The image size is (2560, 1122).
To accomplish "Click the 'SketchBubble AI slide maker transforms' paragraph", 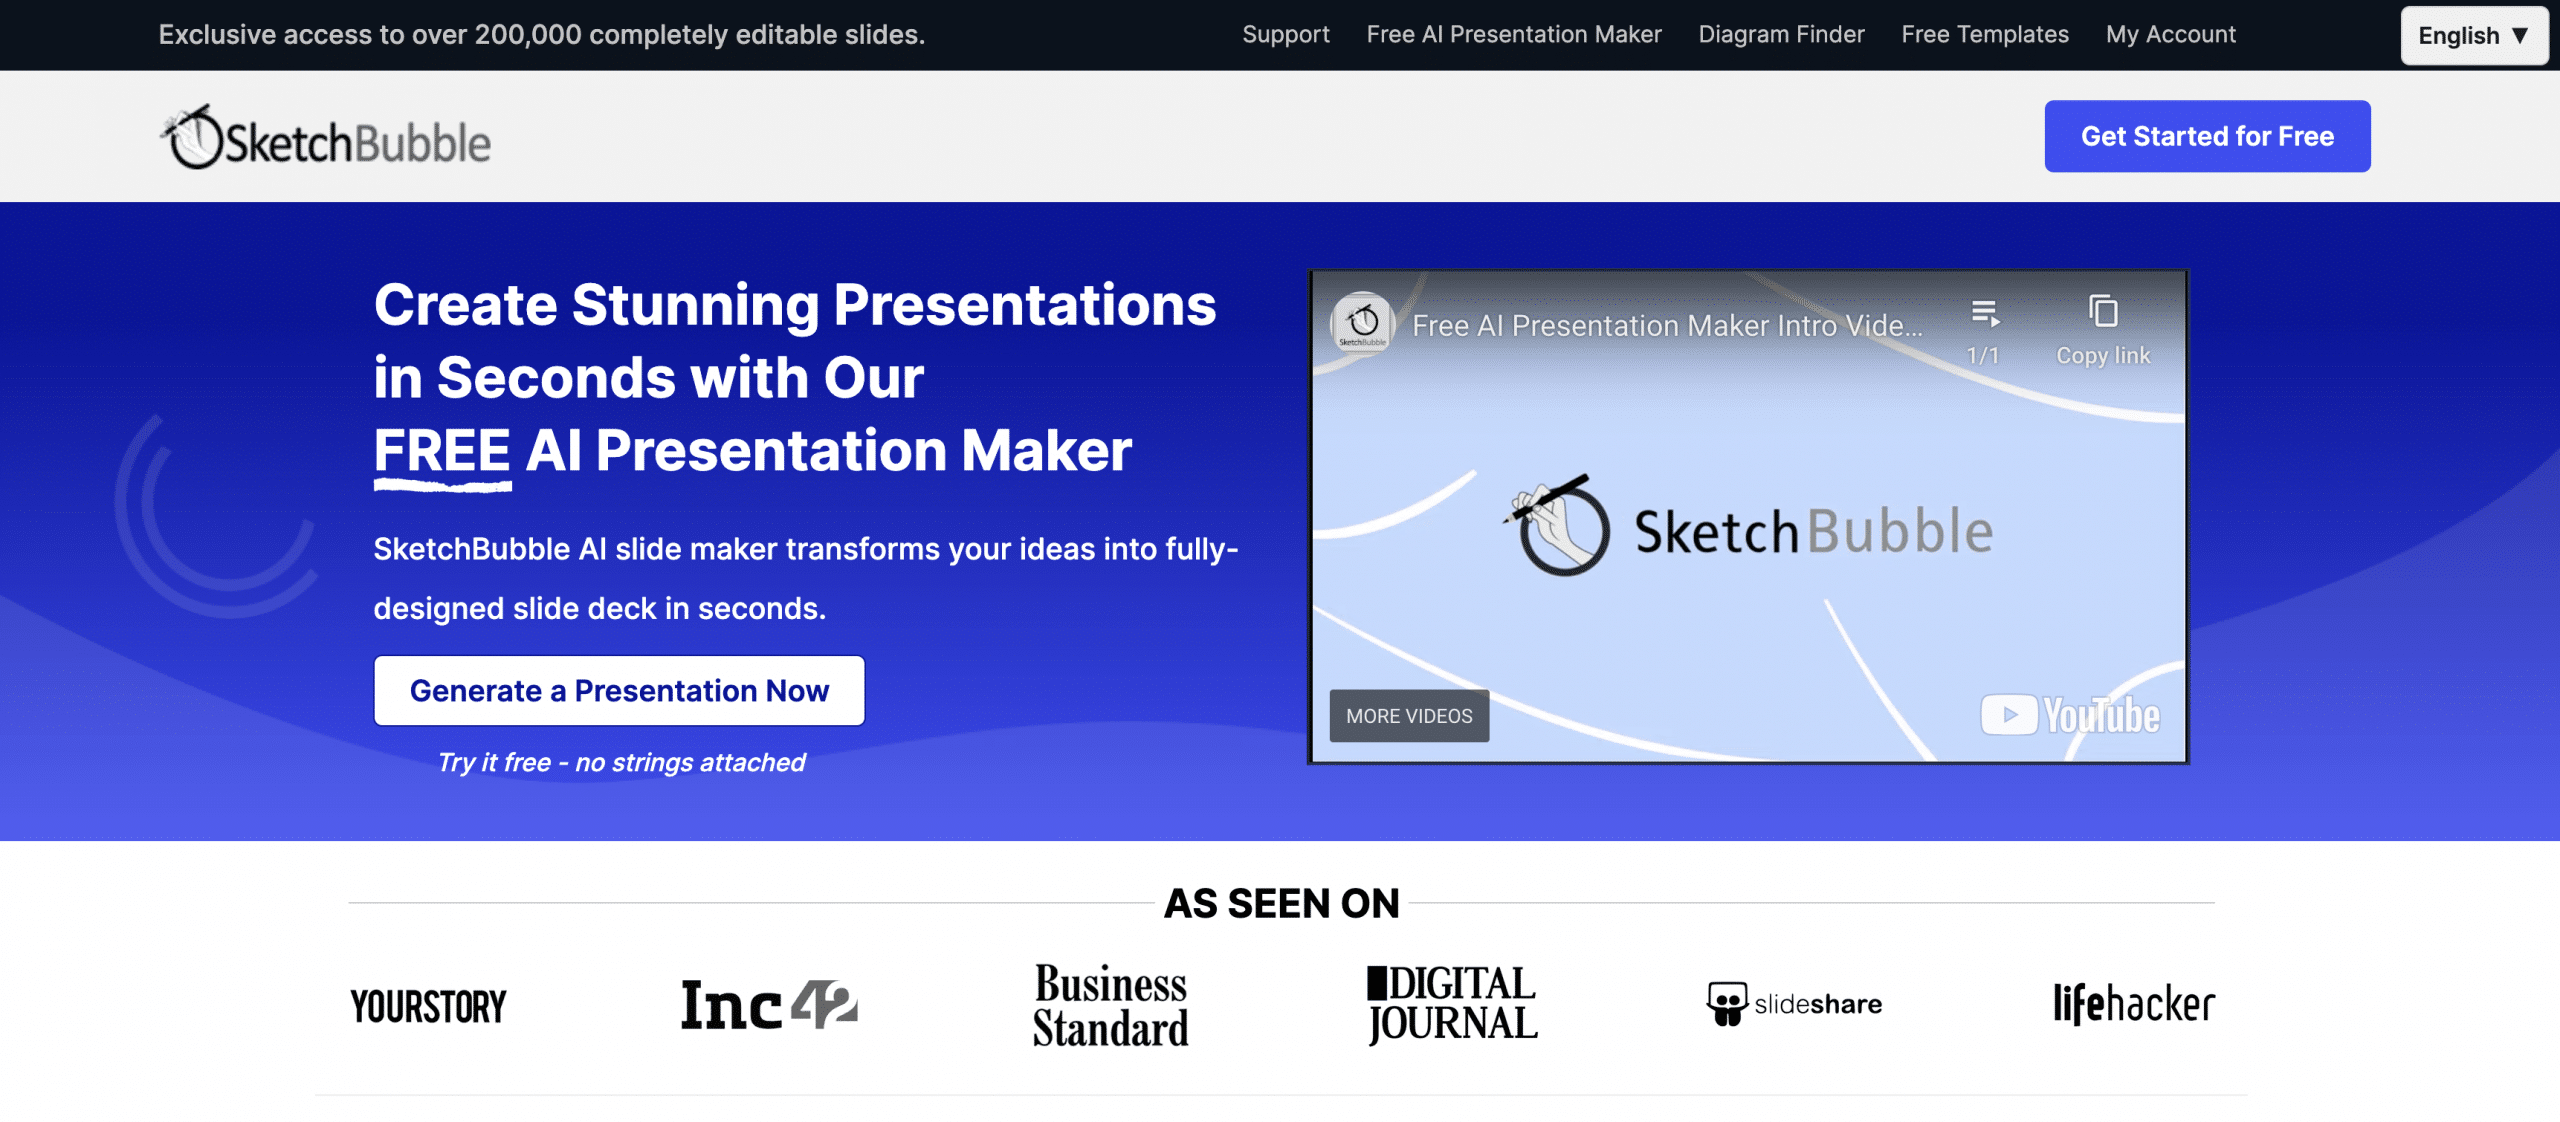I will pos(806,578).
